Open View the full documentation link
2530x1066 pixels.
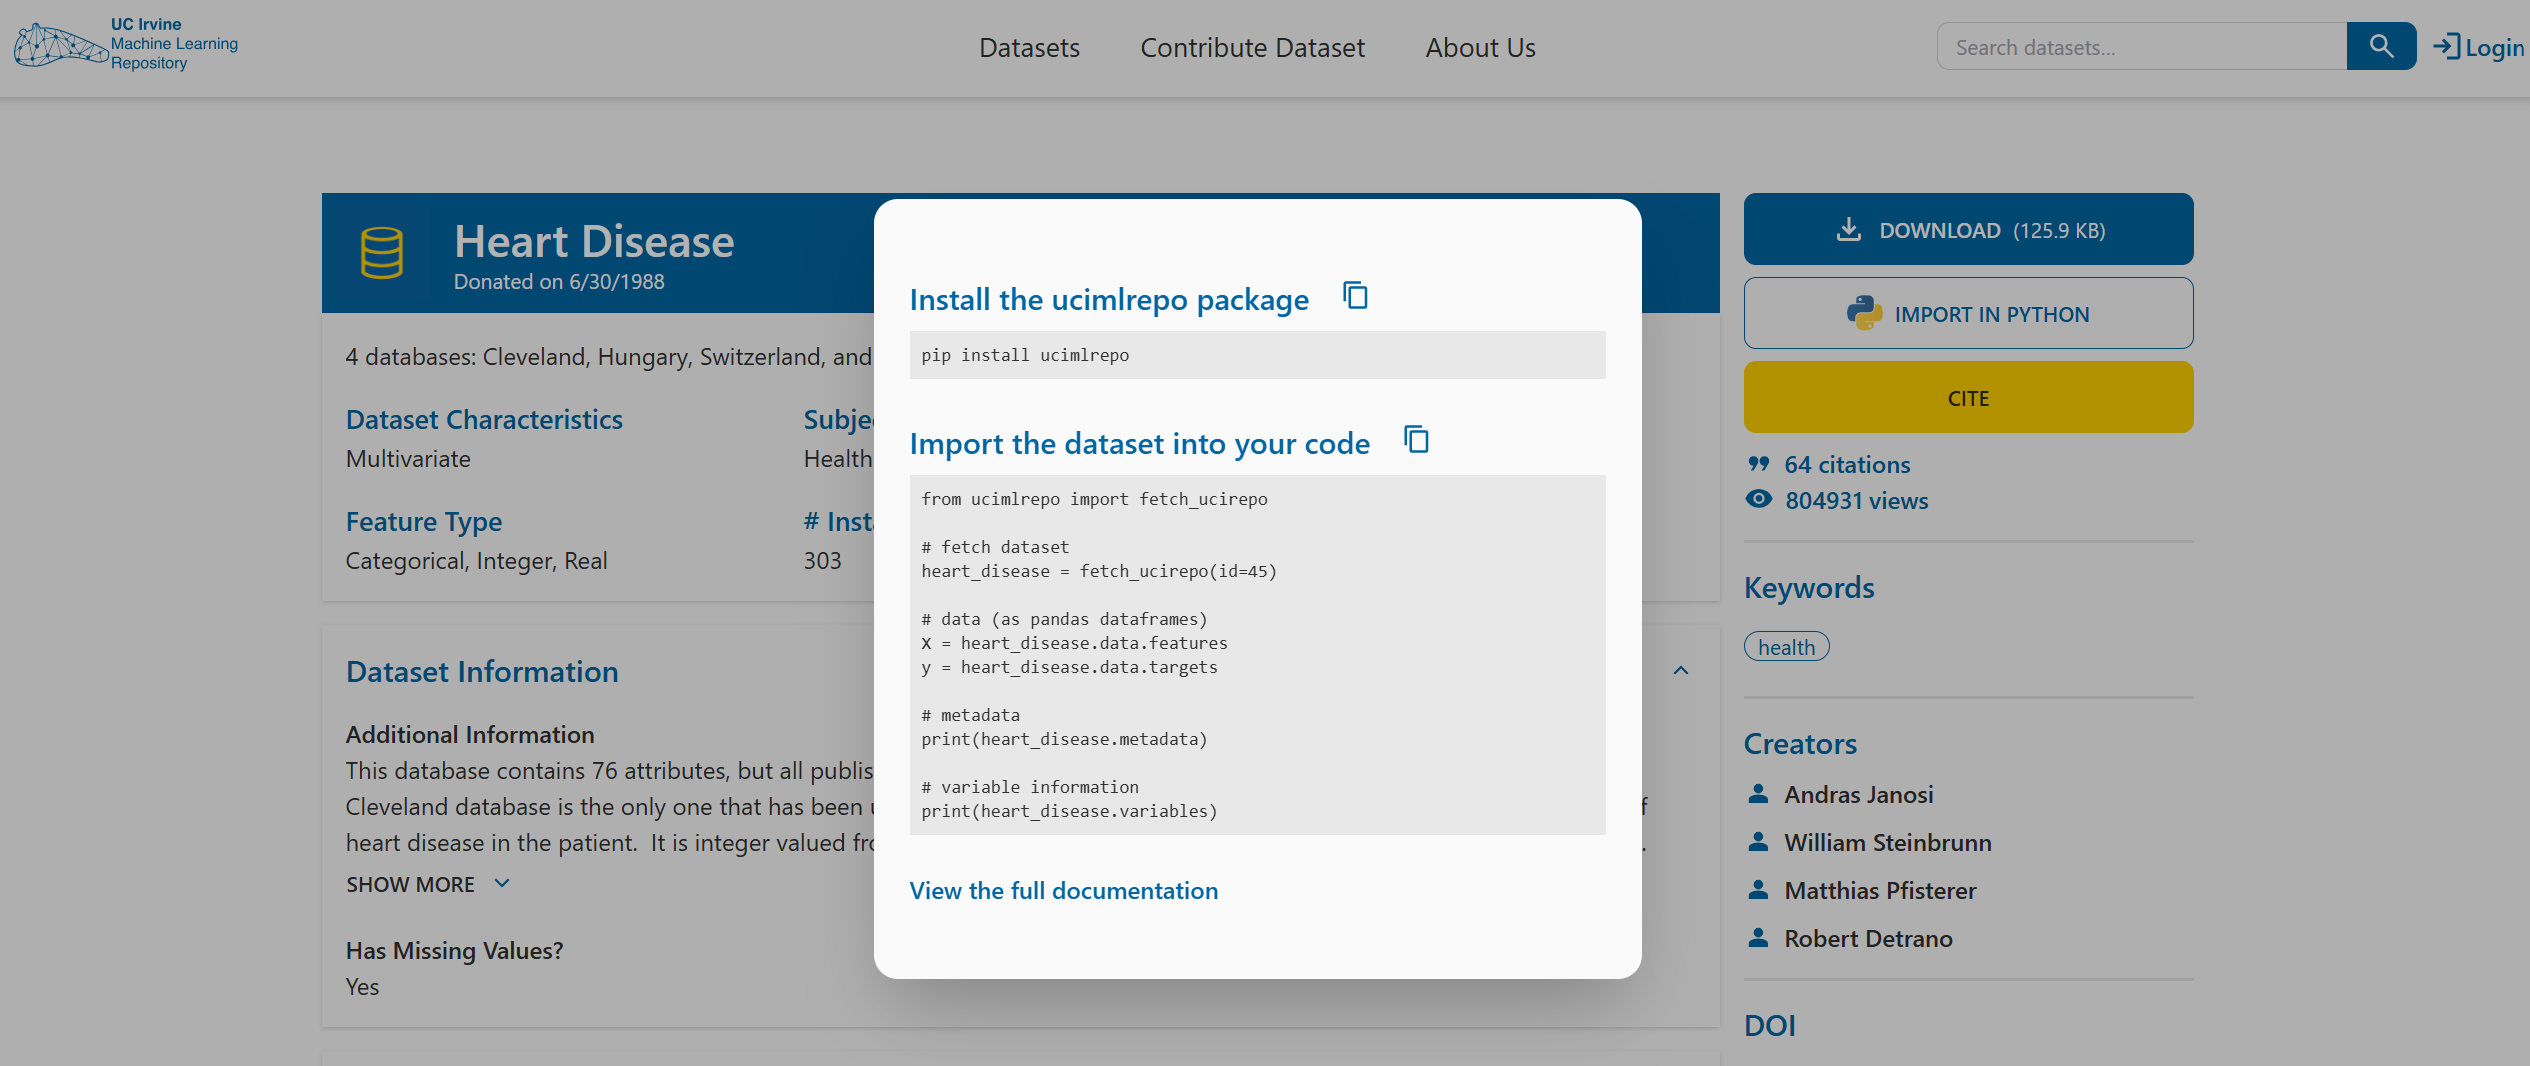point(1063,890)
